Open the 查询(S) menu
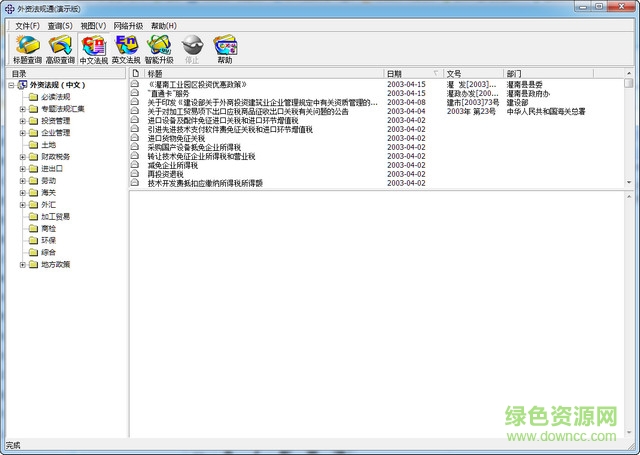 pos(60,26)
